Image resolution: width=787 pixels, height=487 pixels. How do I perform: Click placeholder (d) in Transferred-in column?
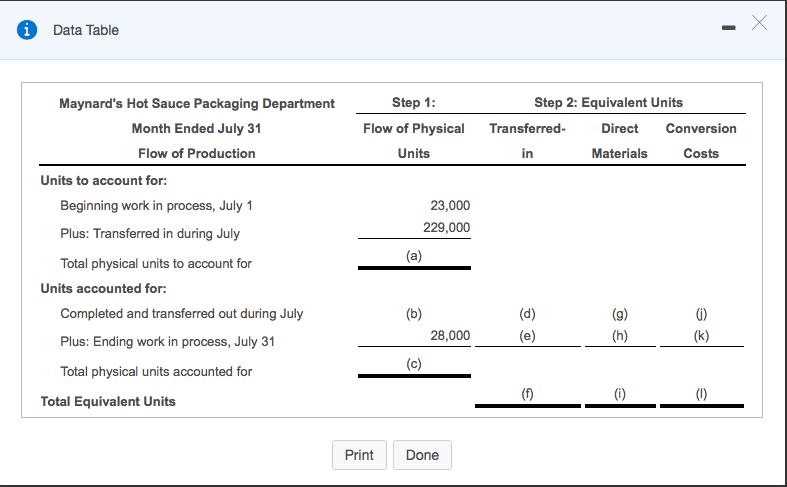pyautogui.click(x=527, y=313)
